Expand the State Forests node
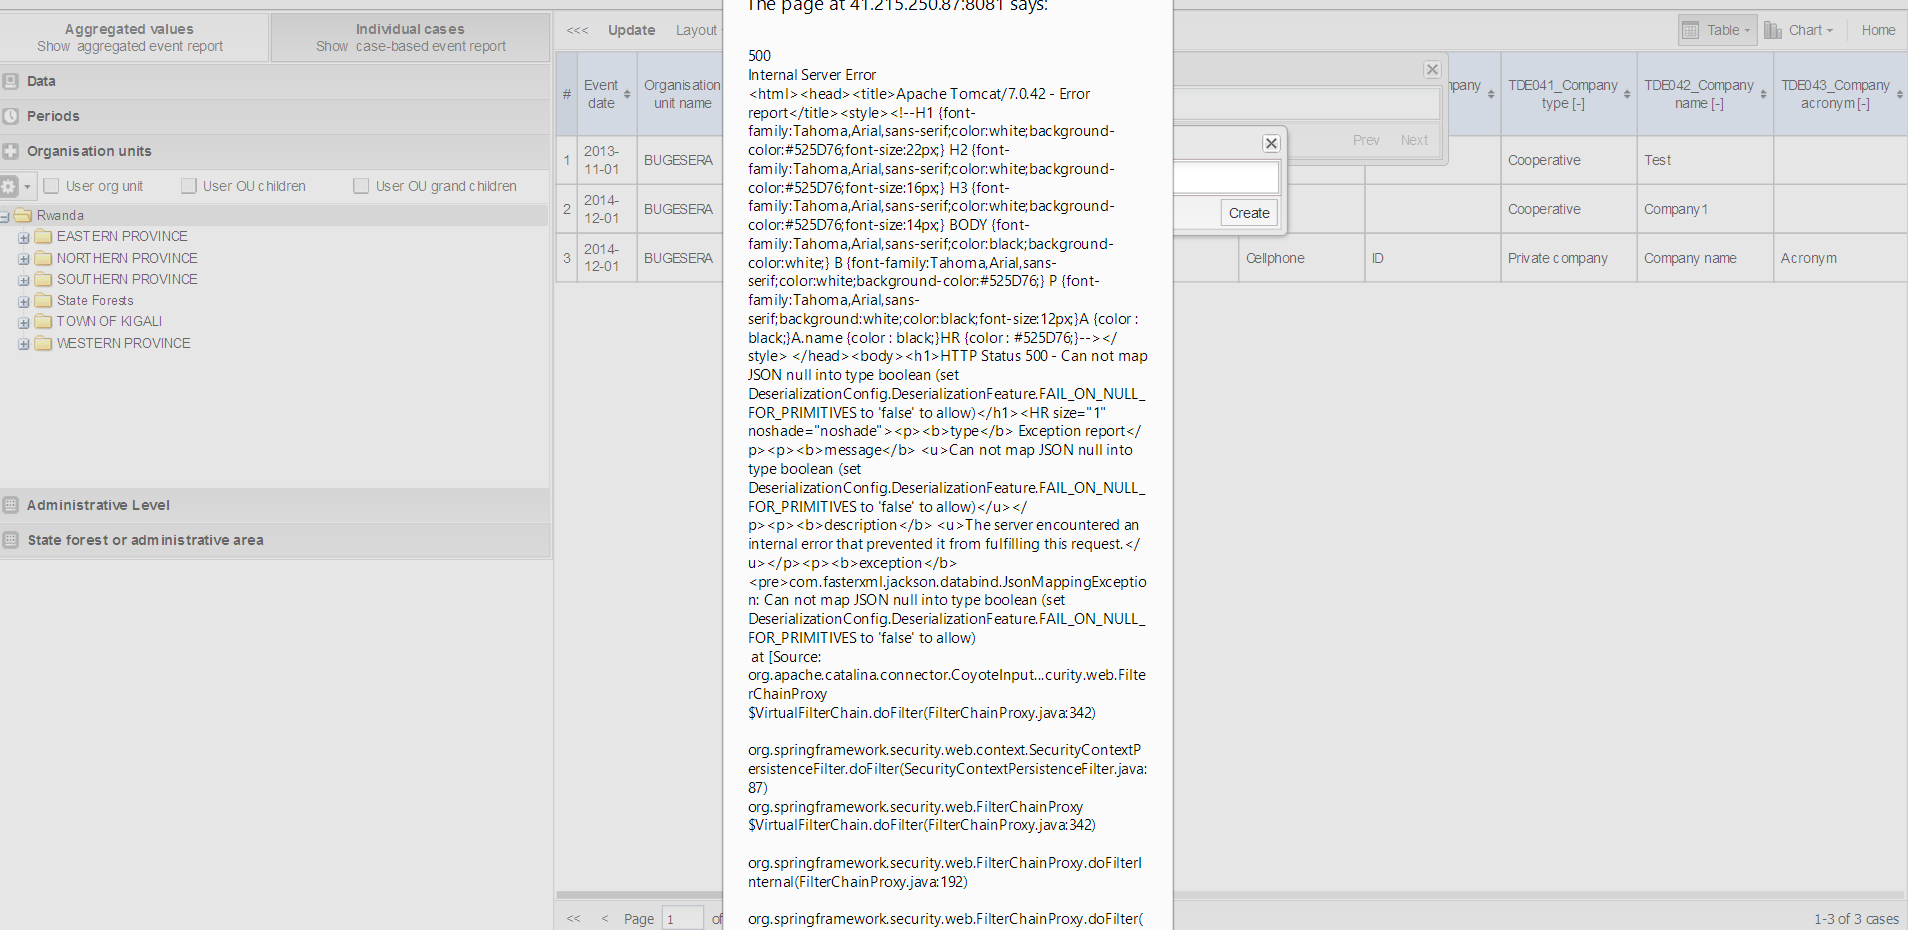Viewport: 1908px width, 930px height. click(23, 301)
